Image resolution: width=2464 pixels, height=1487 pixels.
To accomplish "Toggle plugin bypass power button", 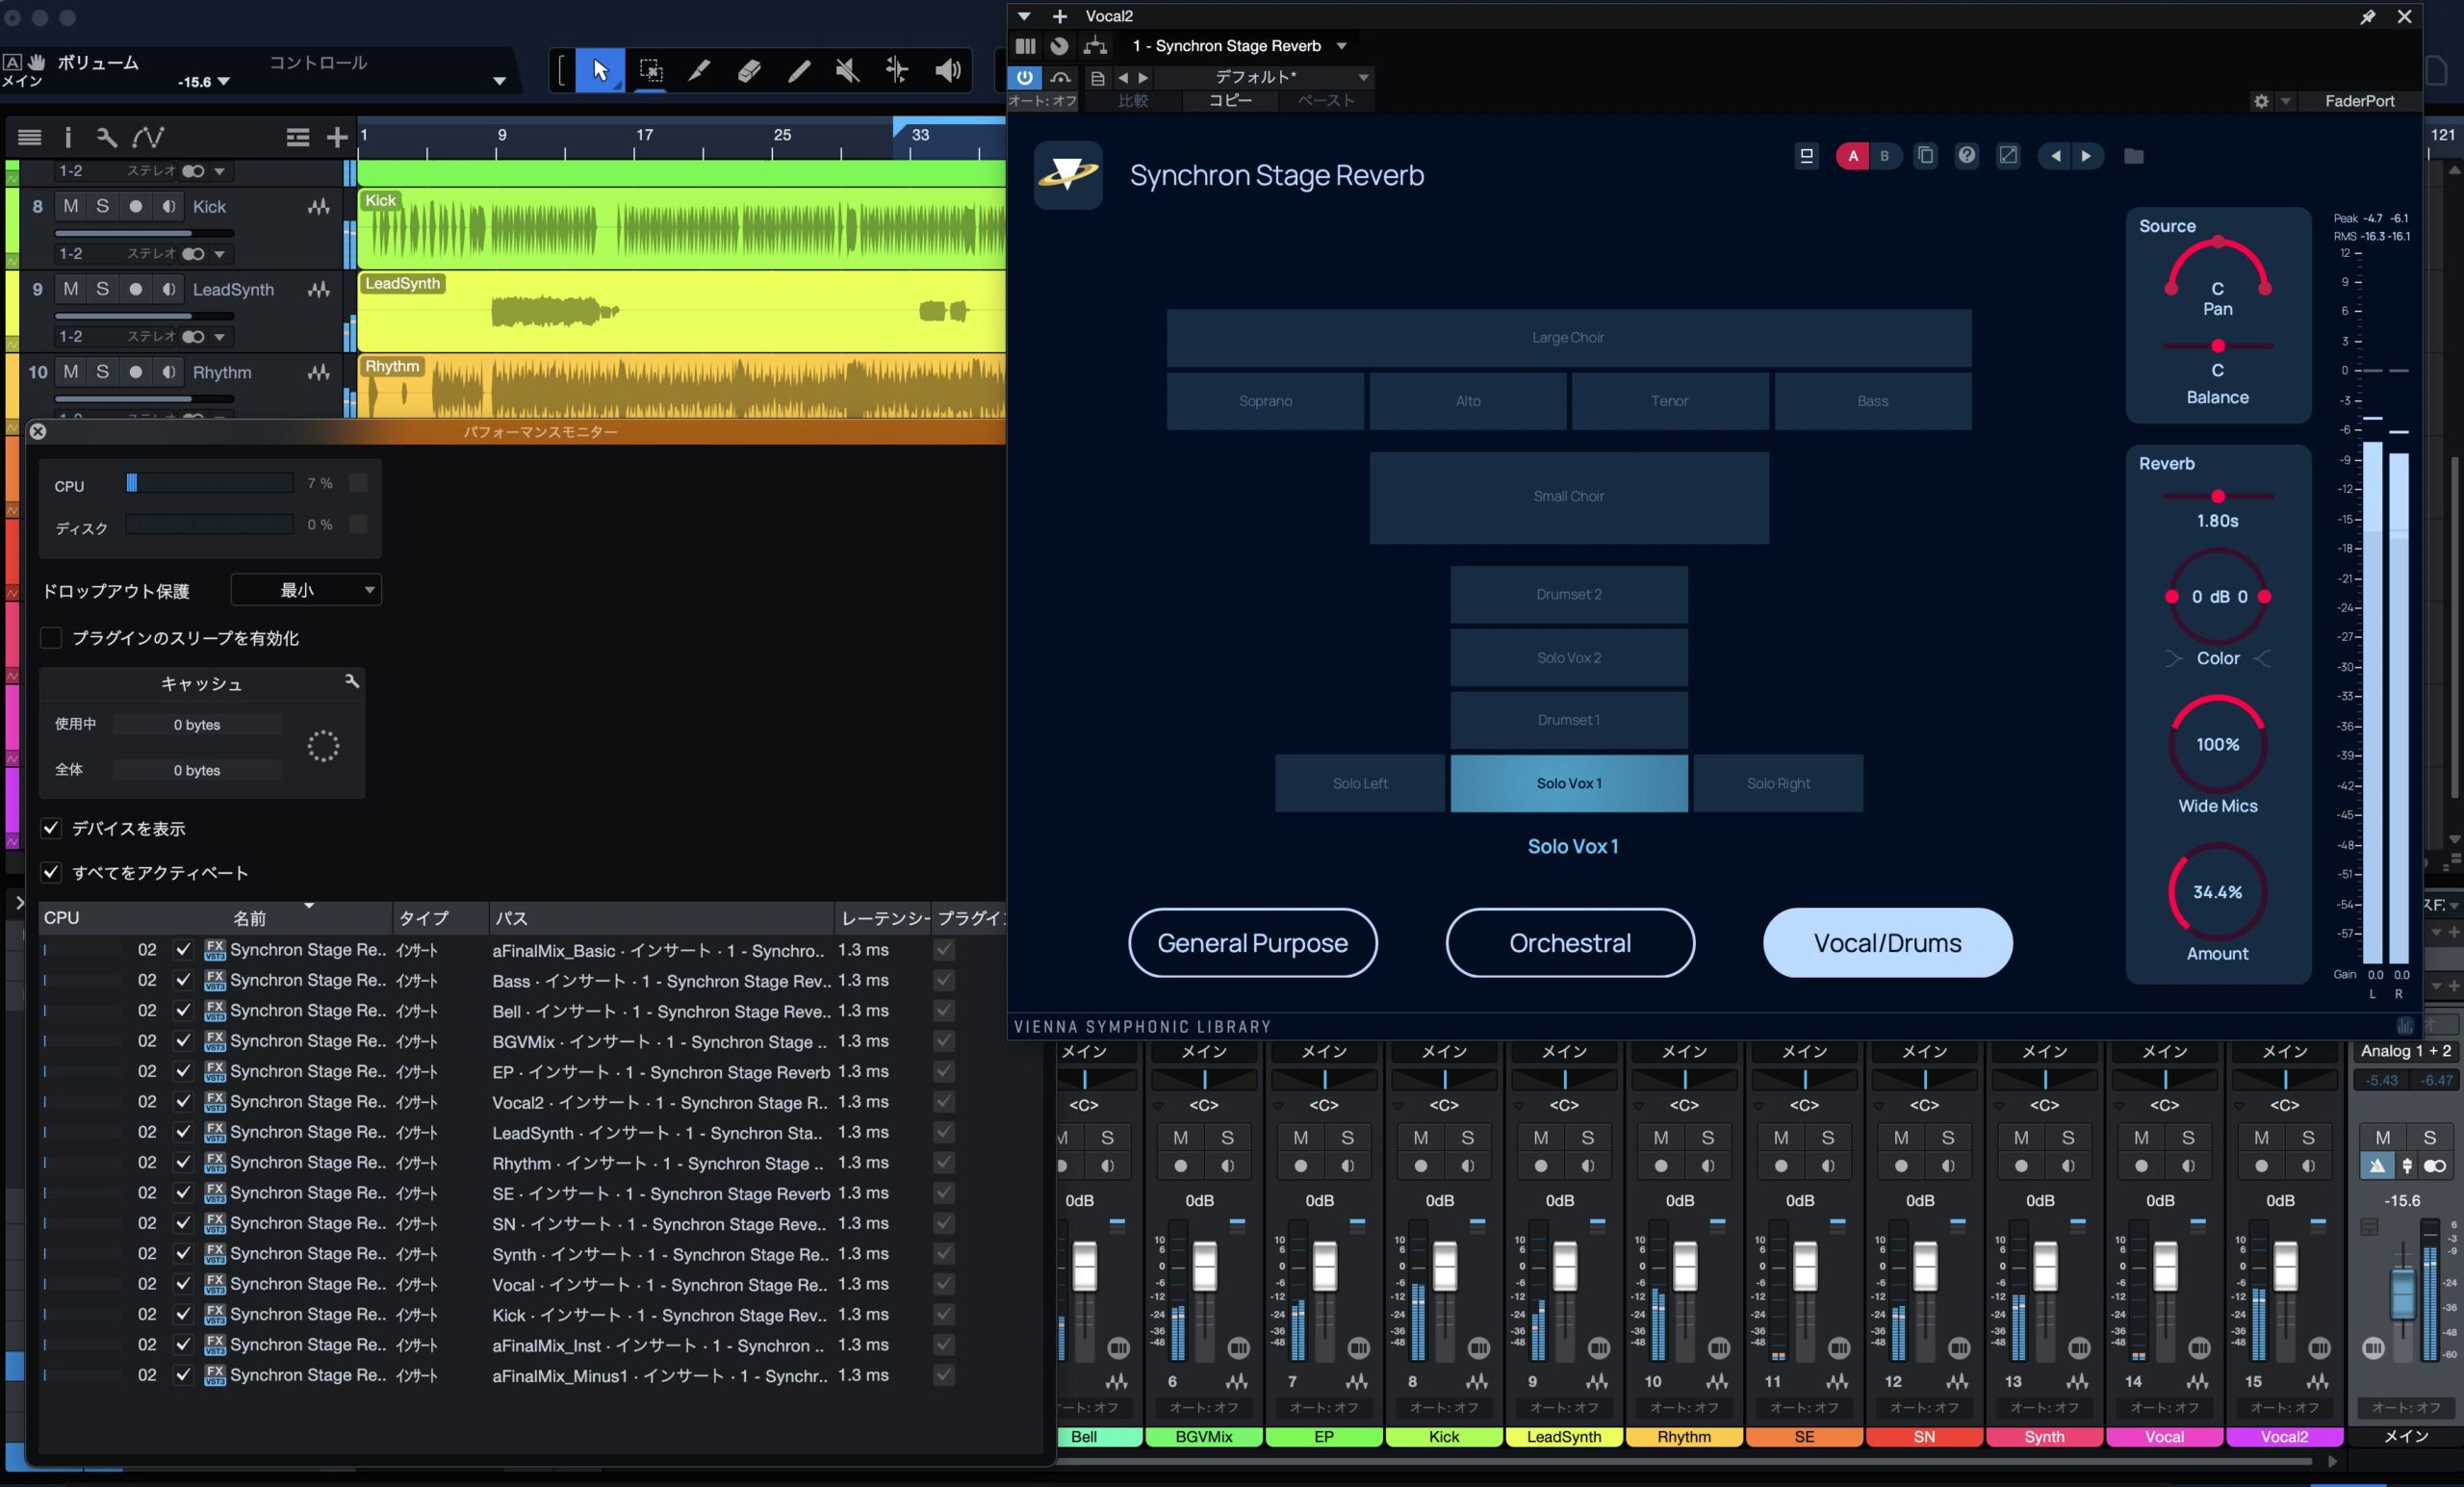I will point(1024,78).
